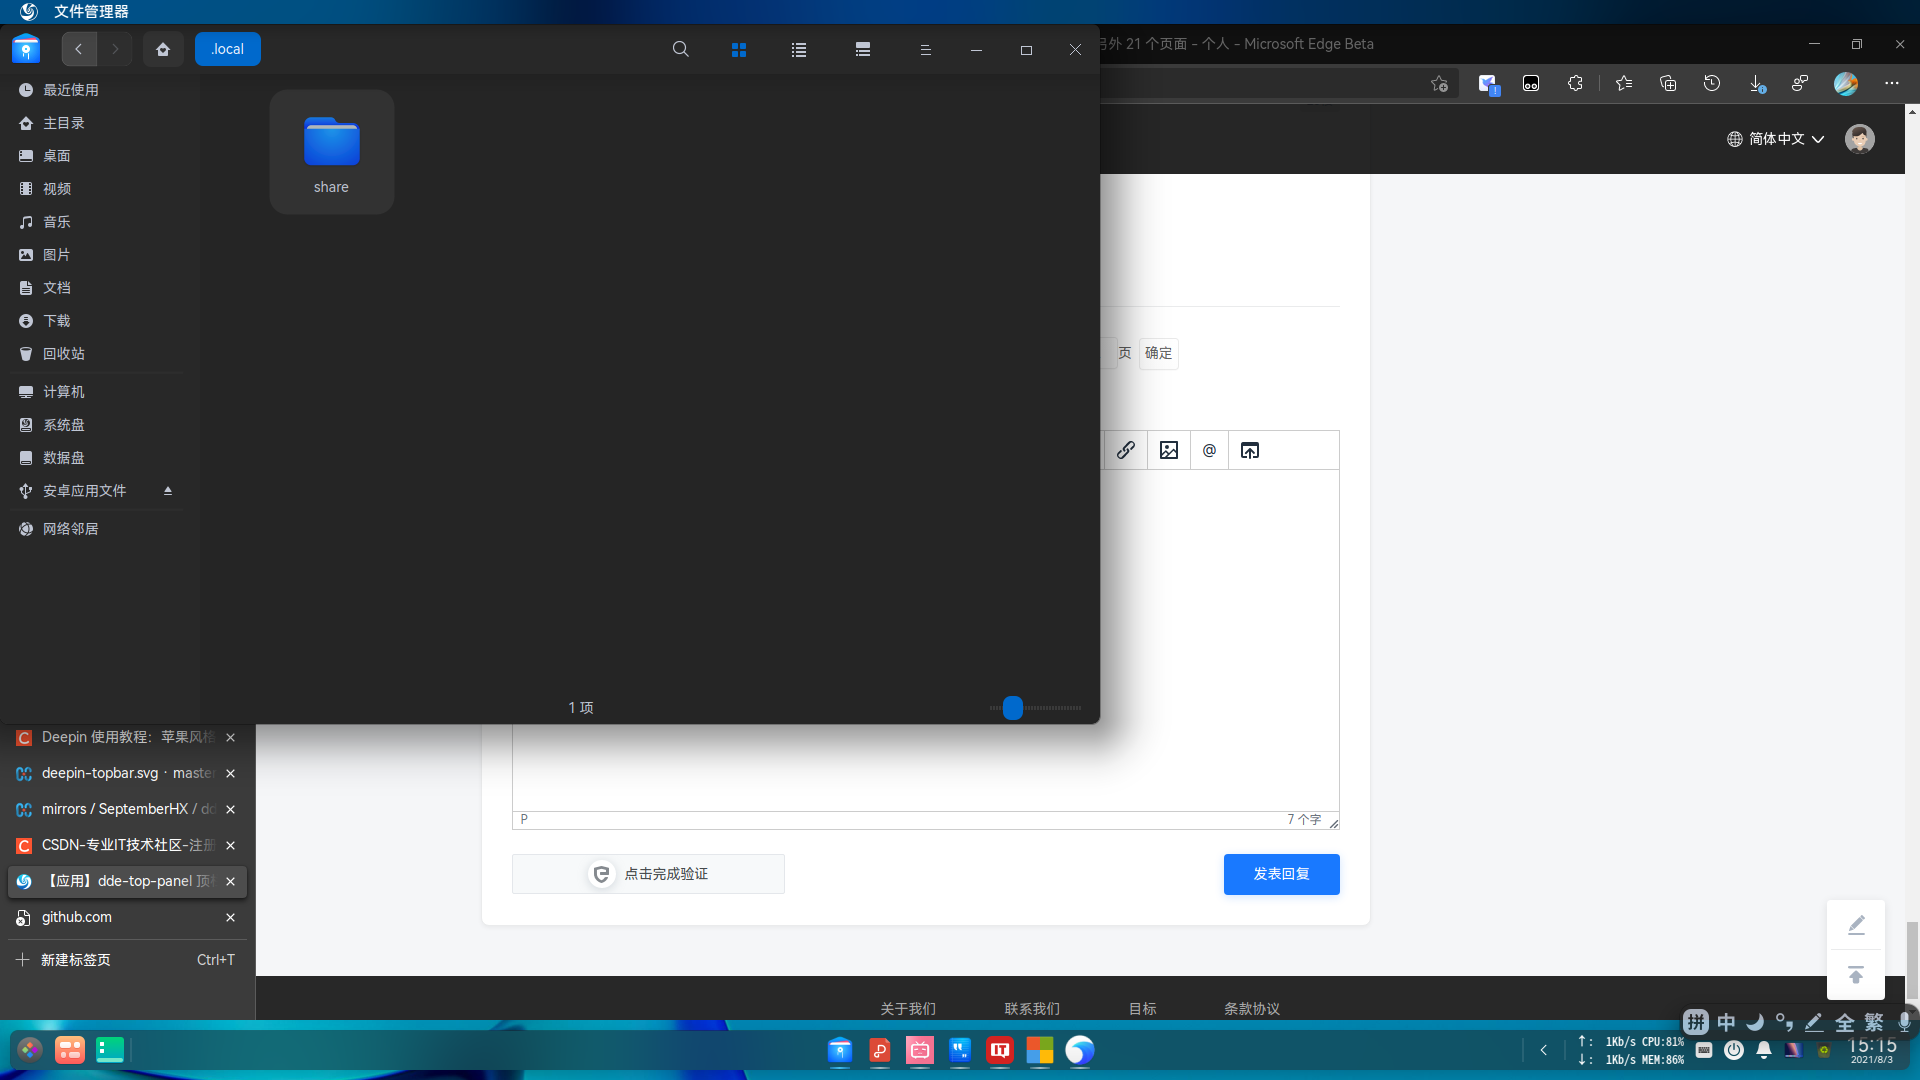Adjust the icon size slider

click(x=1013, y=708)
